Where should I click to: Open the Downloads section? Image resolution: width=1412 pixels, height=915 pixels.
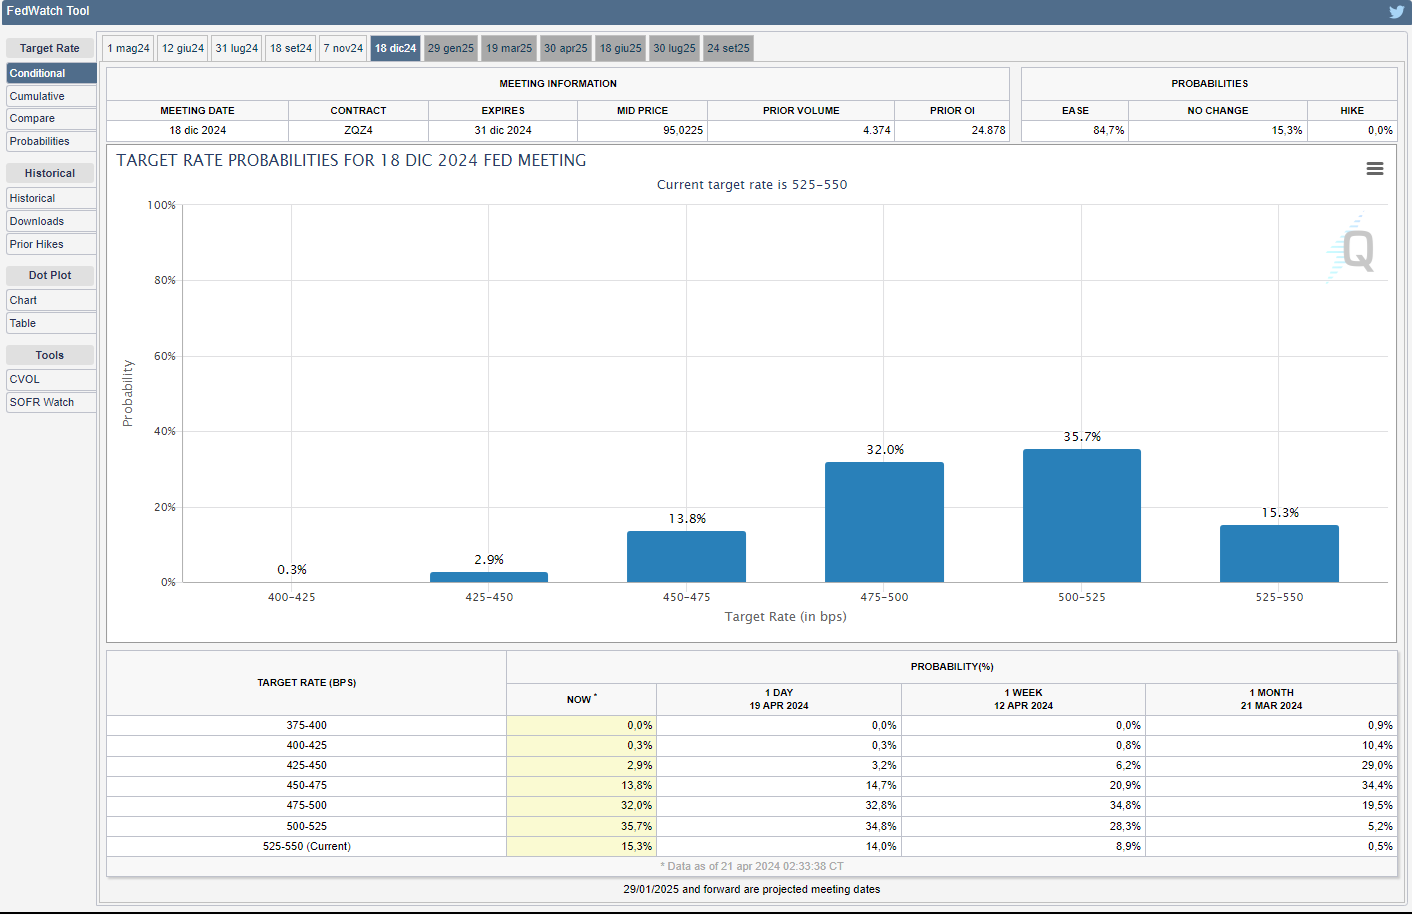pos(50,222)
